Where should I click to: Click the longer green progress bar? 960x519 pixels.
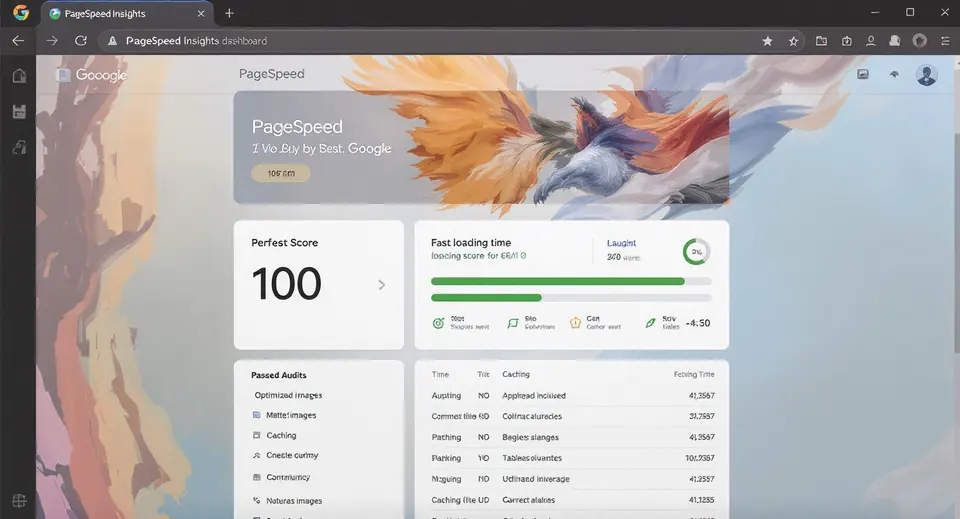point(558,282)
